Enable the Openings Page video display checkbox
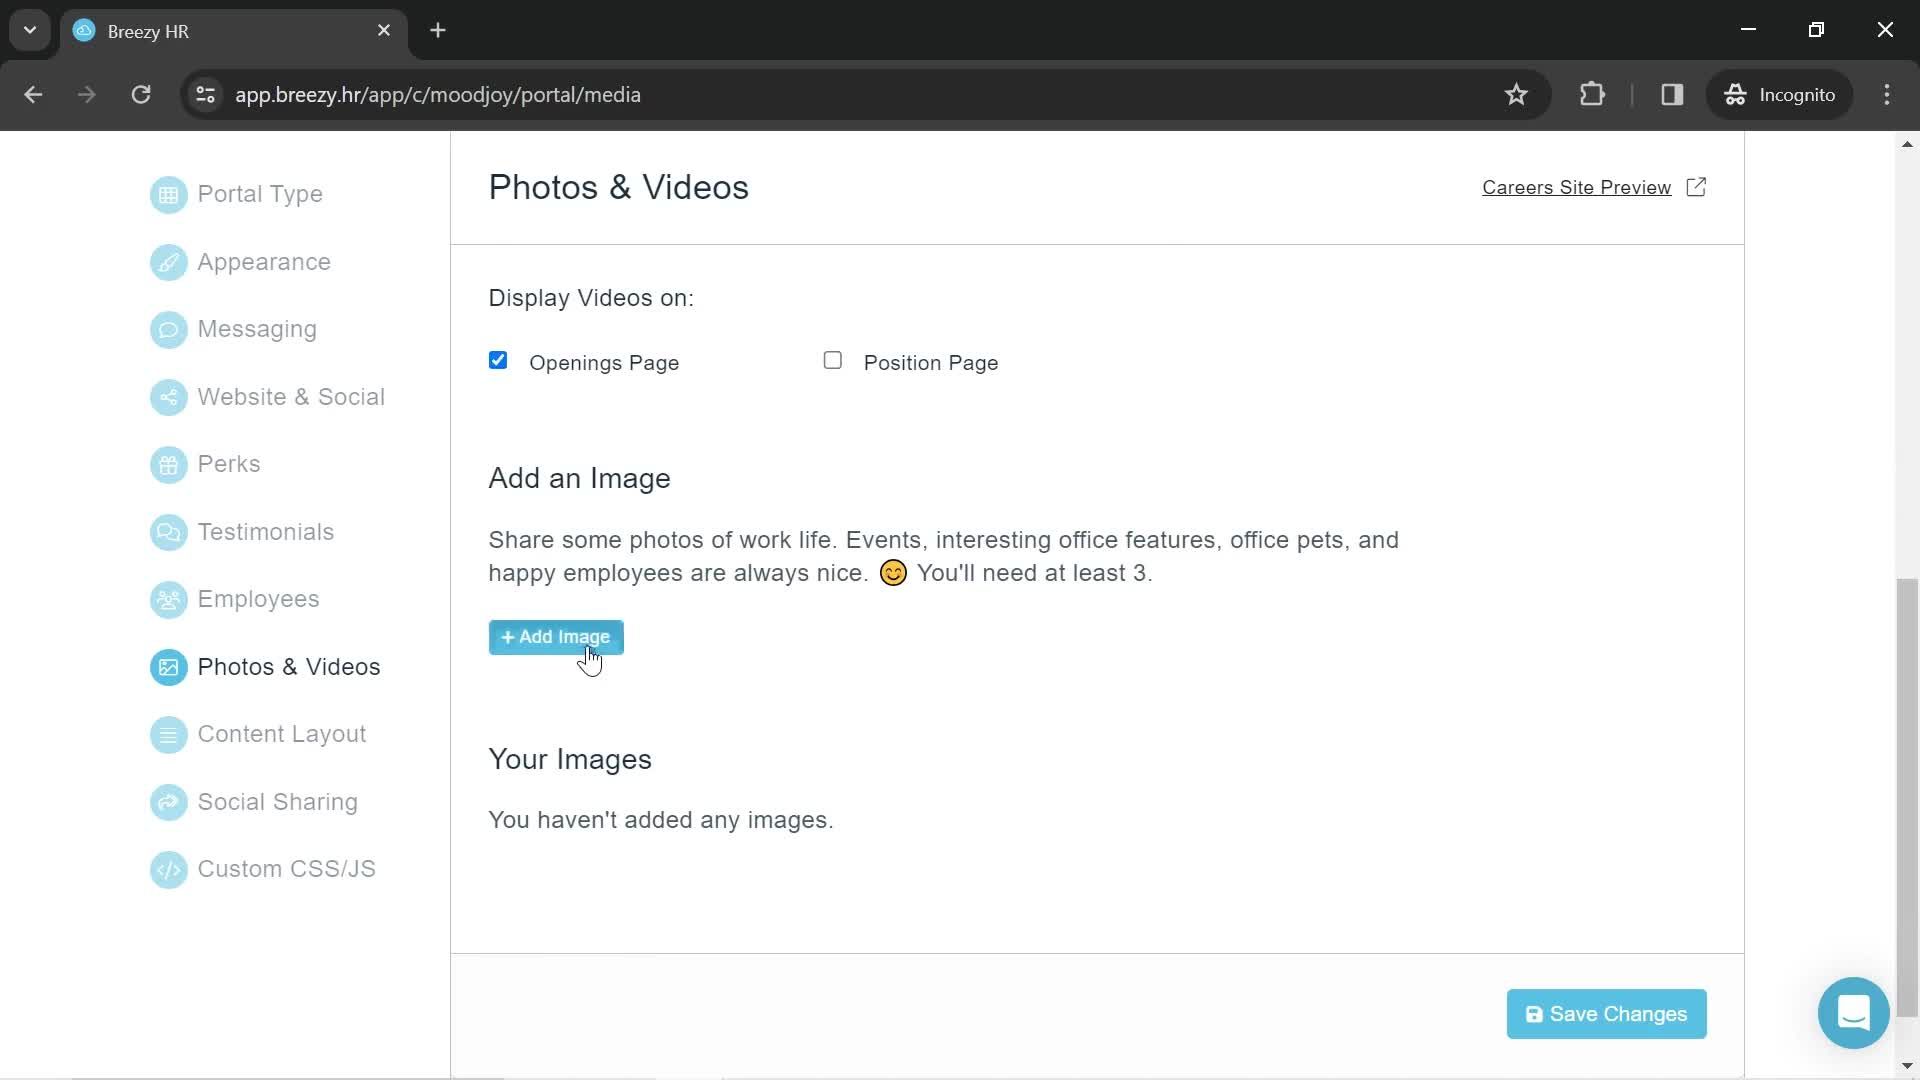 [497, 360]
